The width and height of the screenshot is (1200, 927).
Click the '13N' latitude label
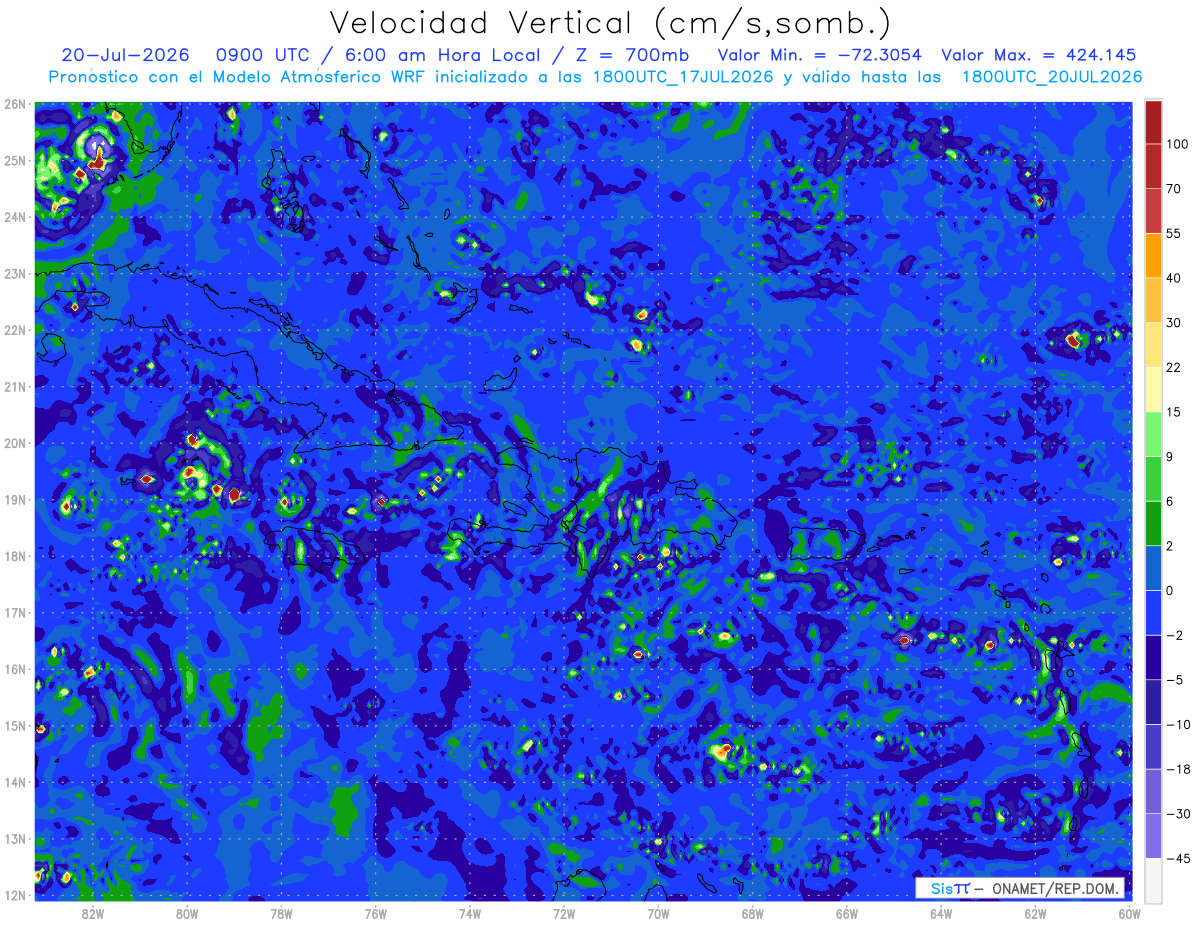coord(15,839)
